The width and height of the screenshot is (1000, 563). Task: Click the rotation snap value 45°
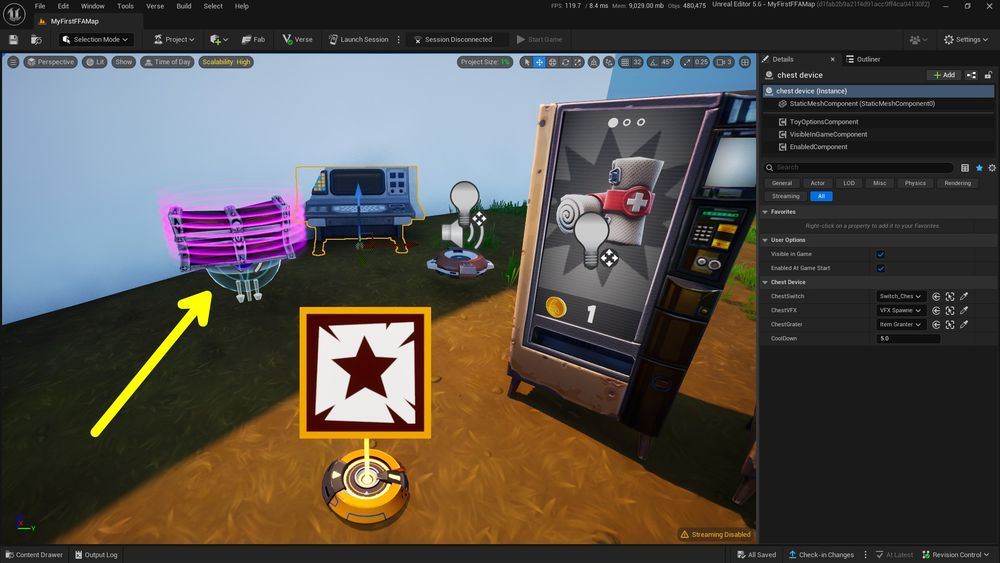tap(666, 62)
